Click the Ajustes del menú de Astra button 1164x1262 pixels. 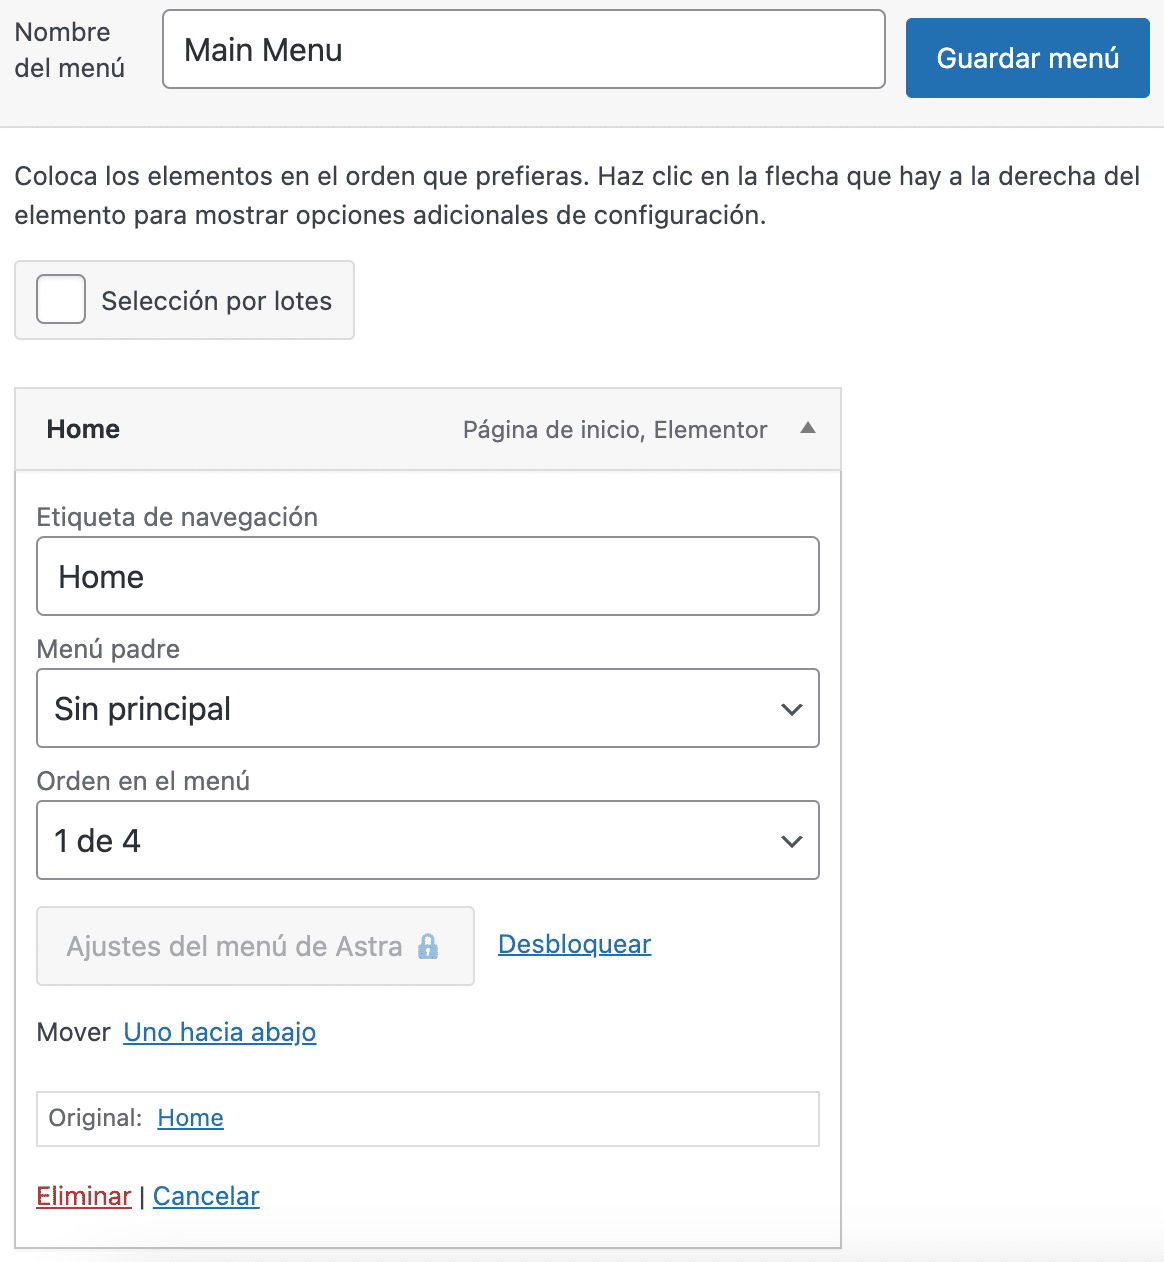235,946
